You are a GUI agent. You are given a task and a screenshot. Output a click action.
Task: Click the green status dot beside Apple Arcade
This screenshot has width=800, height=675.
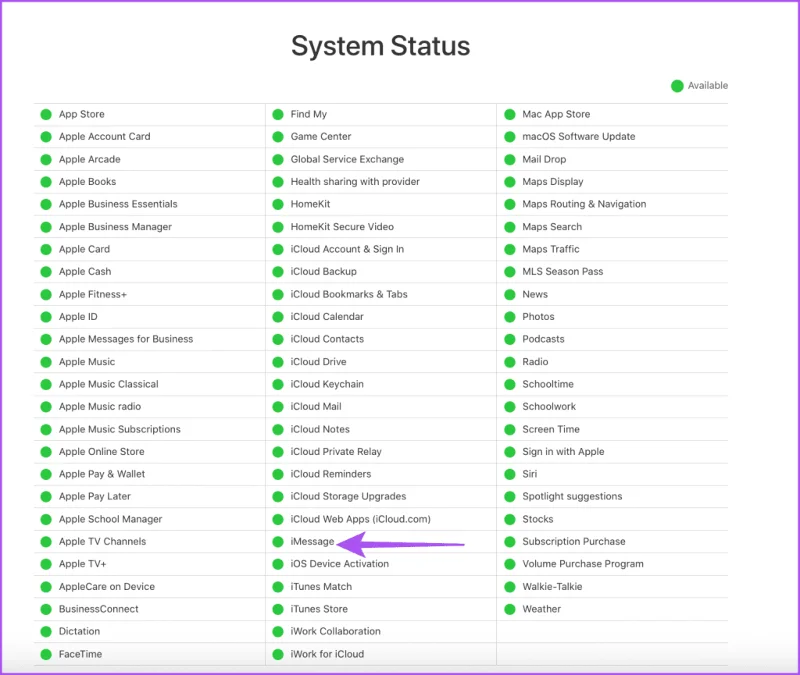[46, 159]
